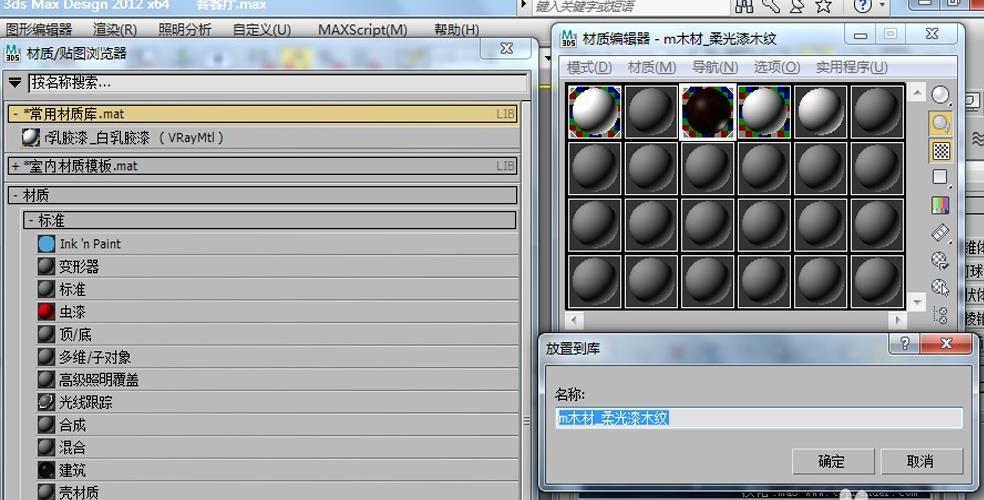Open the MAXScript(M) menu
Viewport: 984px width, 500px height.
362,29
